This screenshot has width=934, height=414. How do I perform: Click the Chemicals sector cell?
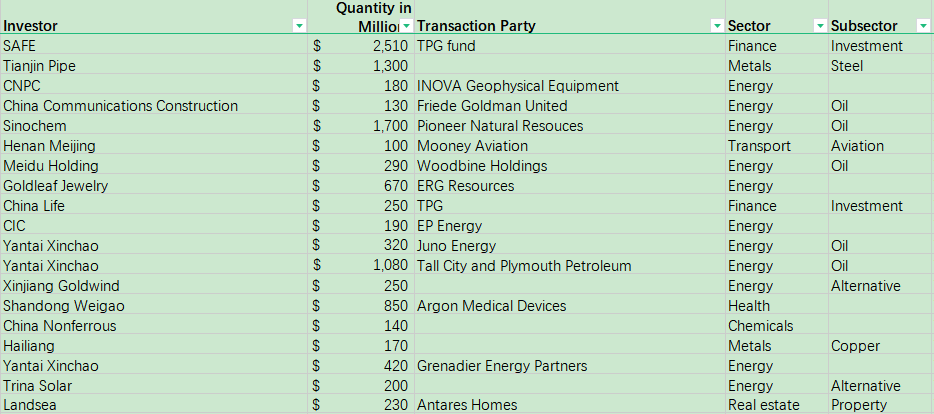[x=760, y=326]
